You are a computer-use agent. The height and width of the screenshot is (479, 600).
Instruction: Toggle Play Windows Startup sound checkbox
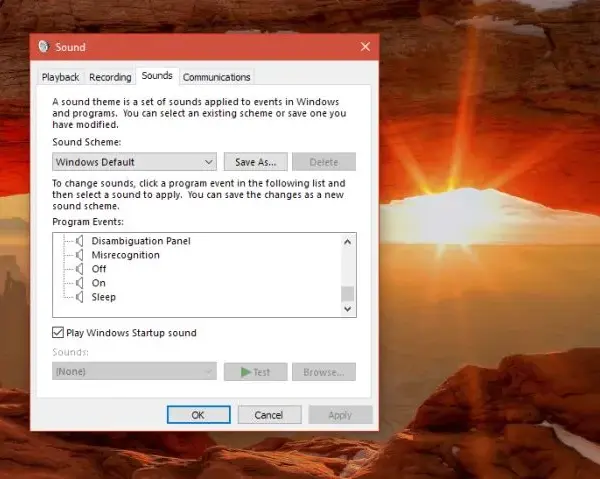58,332
